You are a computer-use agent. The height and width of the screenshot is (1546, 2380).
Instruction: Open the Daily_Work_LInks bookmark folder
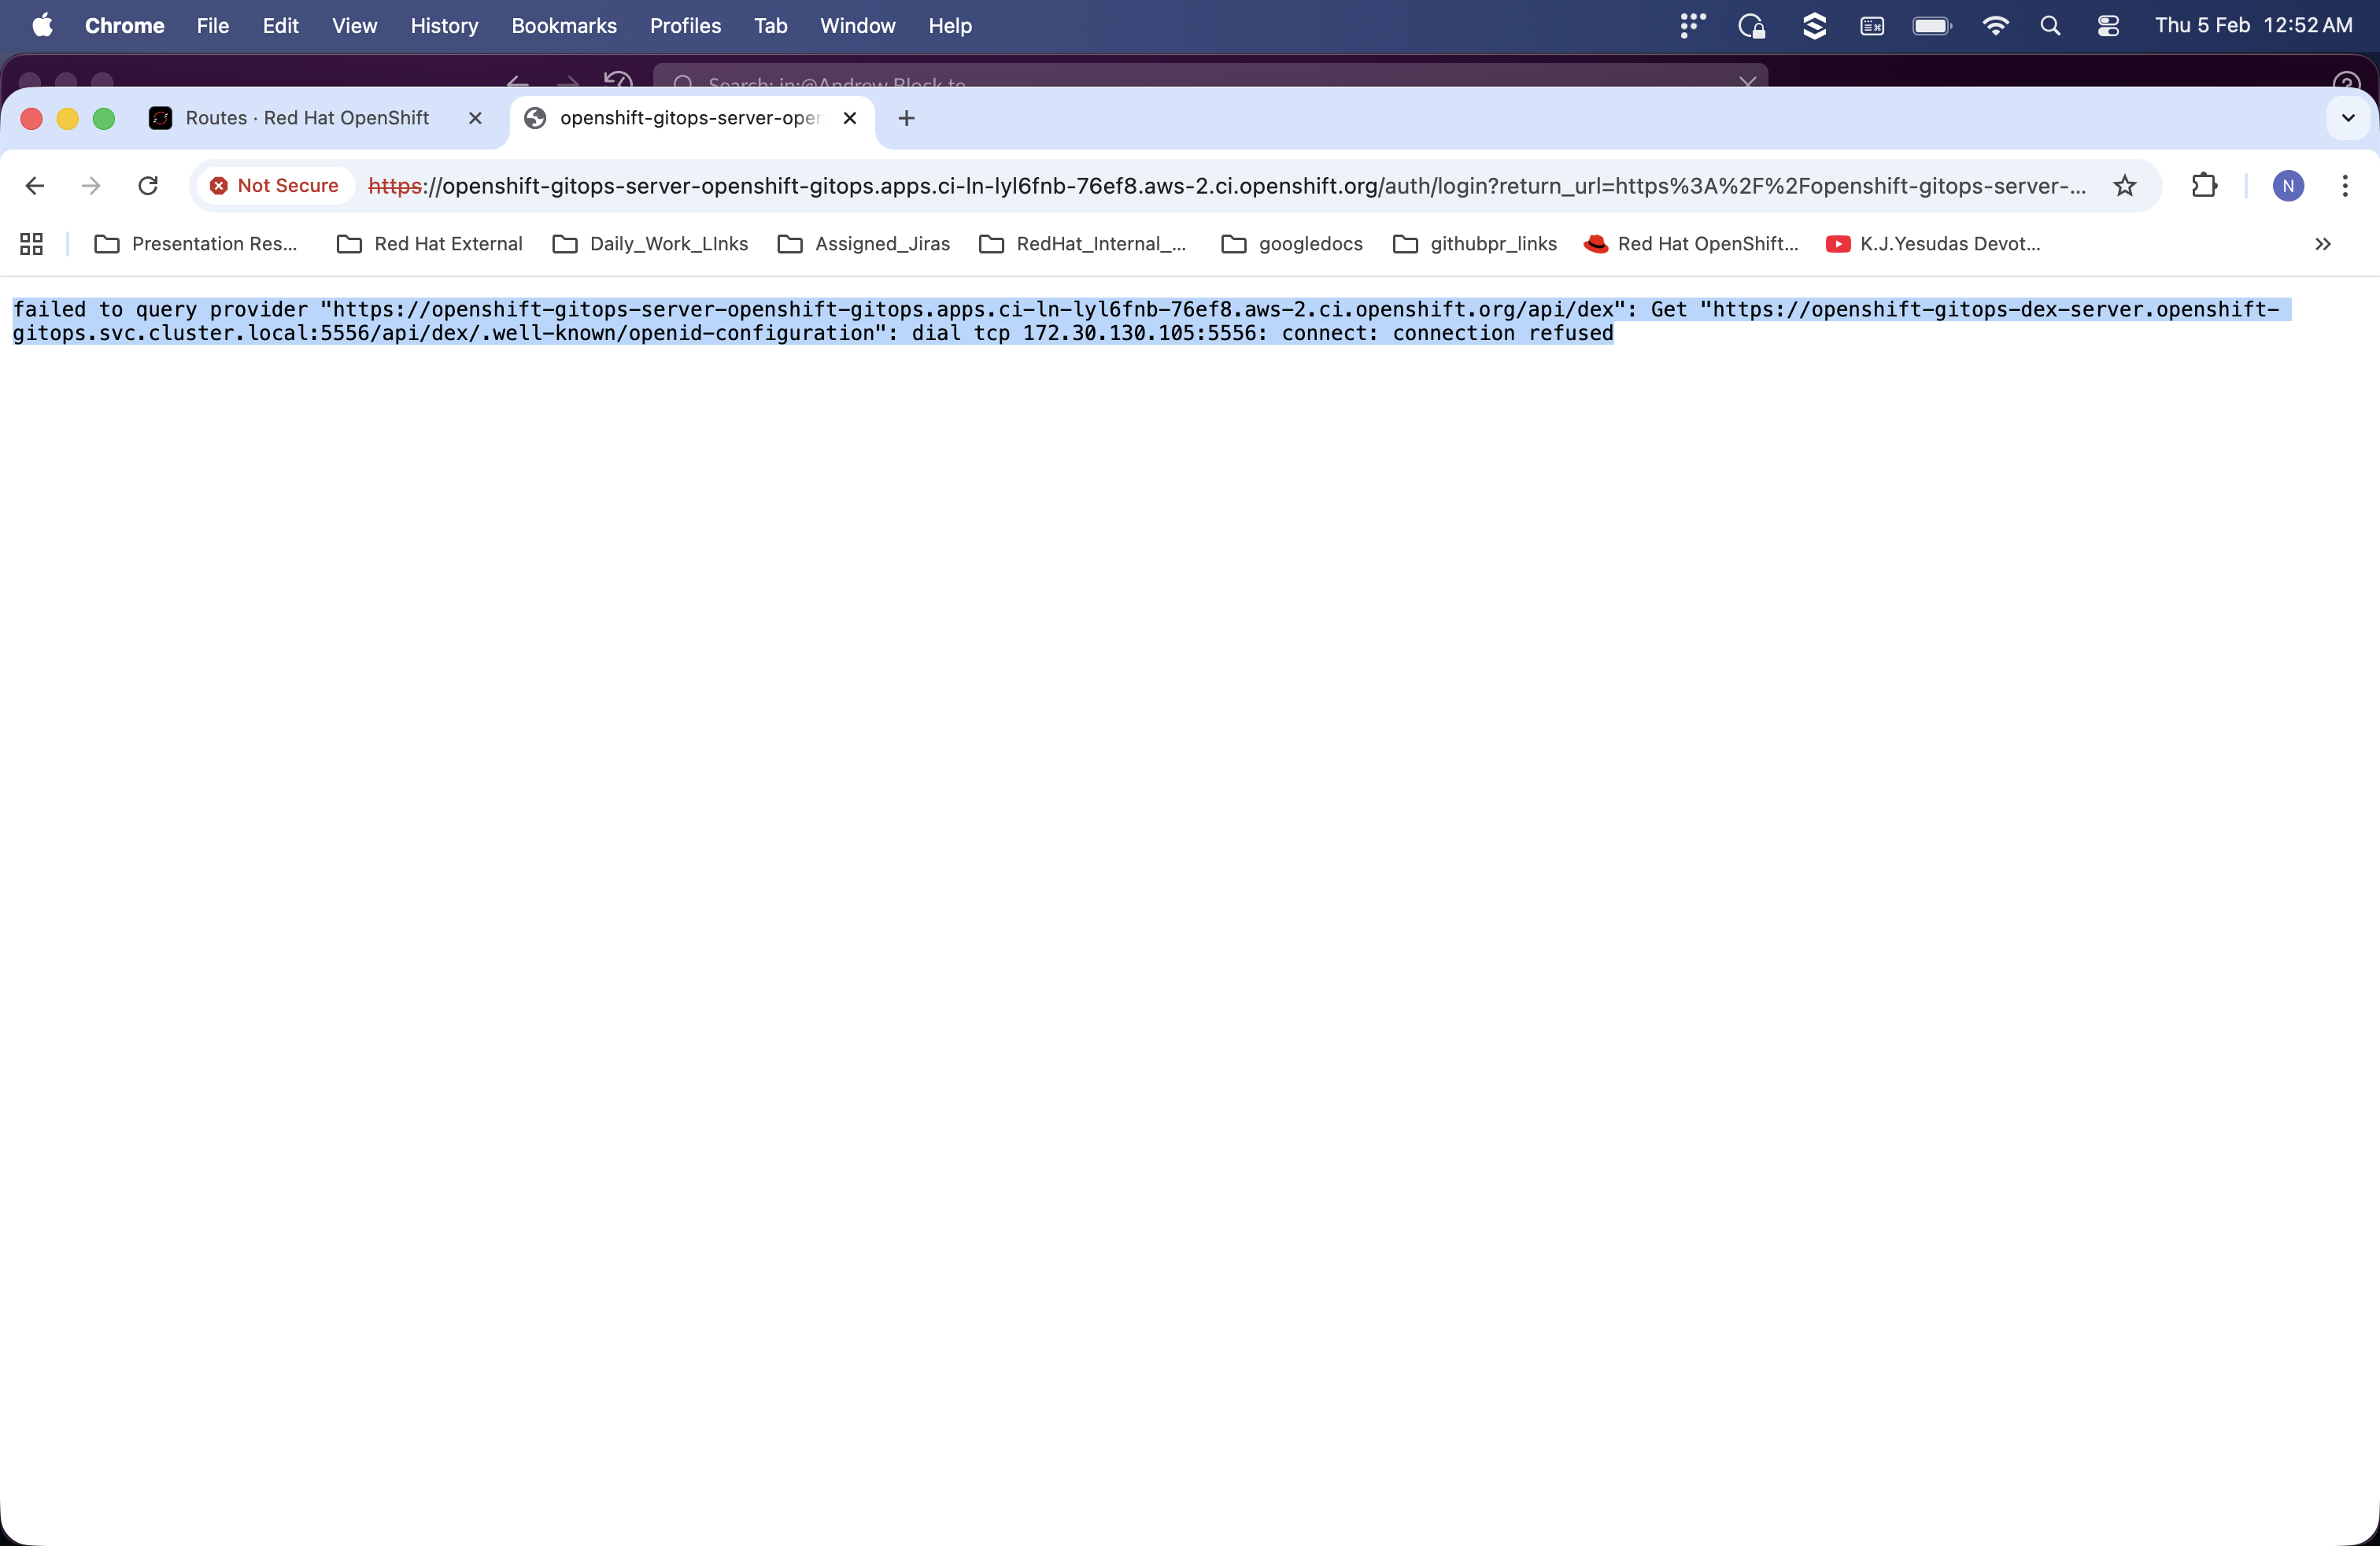(650, 244)
